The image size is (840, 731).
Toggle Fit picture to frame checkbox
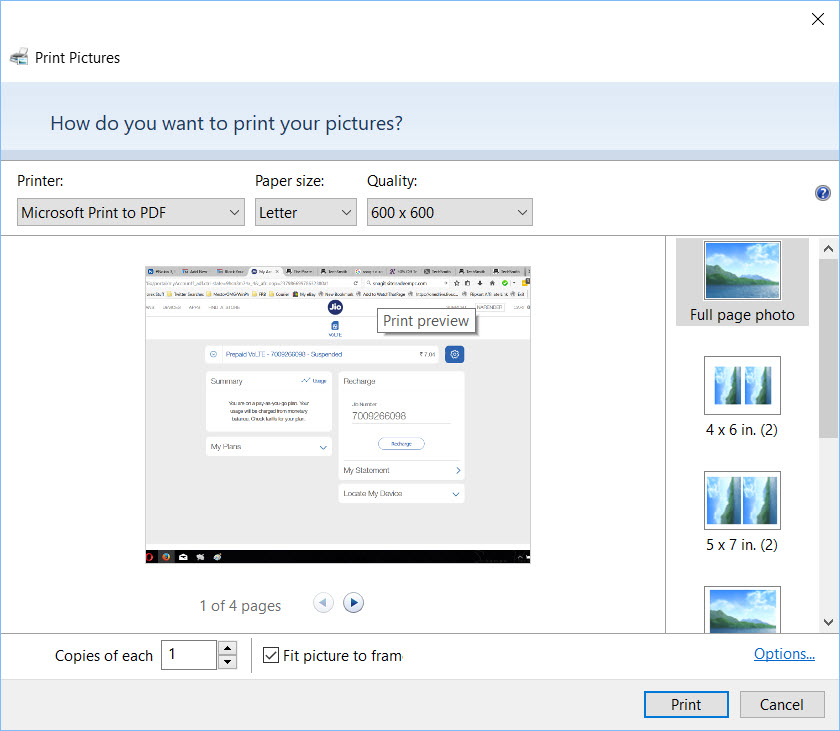tap(271, 655)
